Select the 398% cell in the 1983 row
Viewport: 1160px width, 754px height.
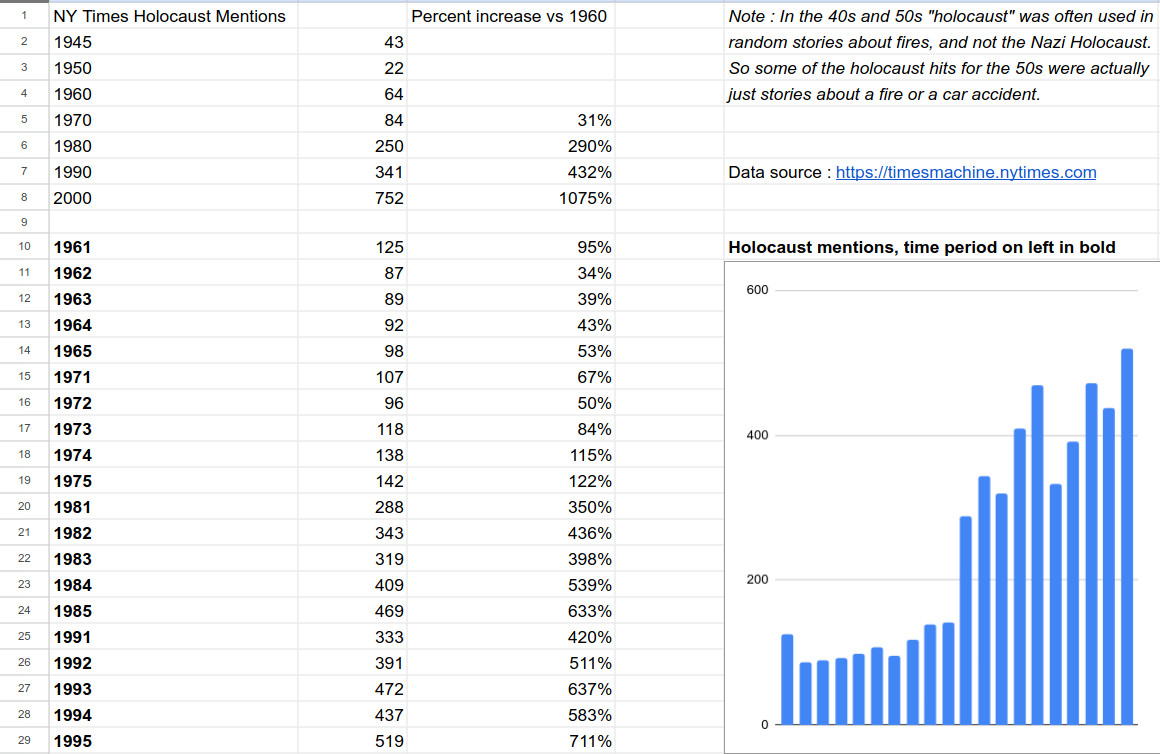tap(511, 559)
